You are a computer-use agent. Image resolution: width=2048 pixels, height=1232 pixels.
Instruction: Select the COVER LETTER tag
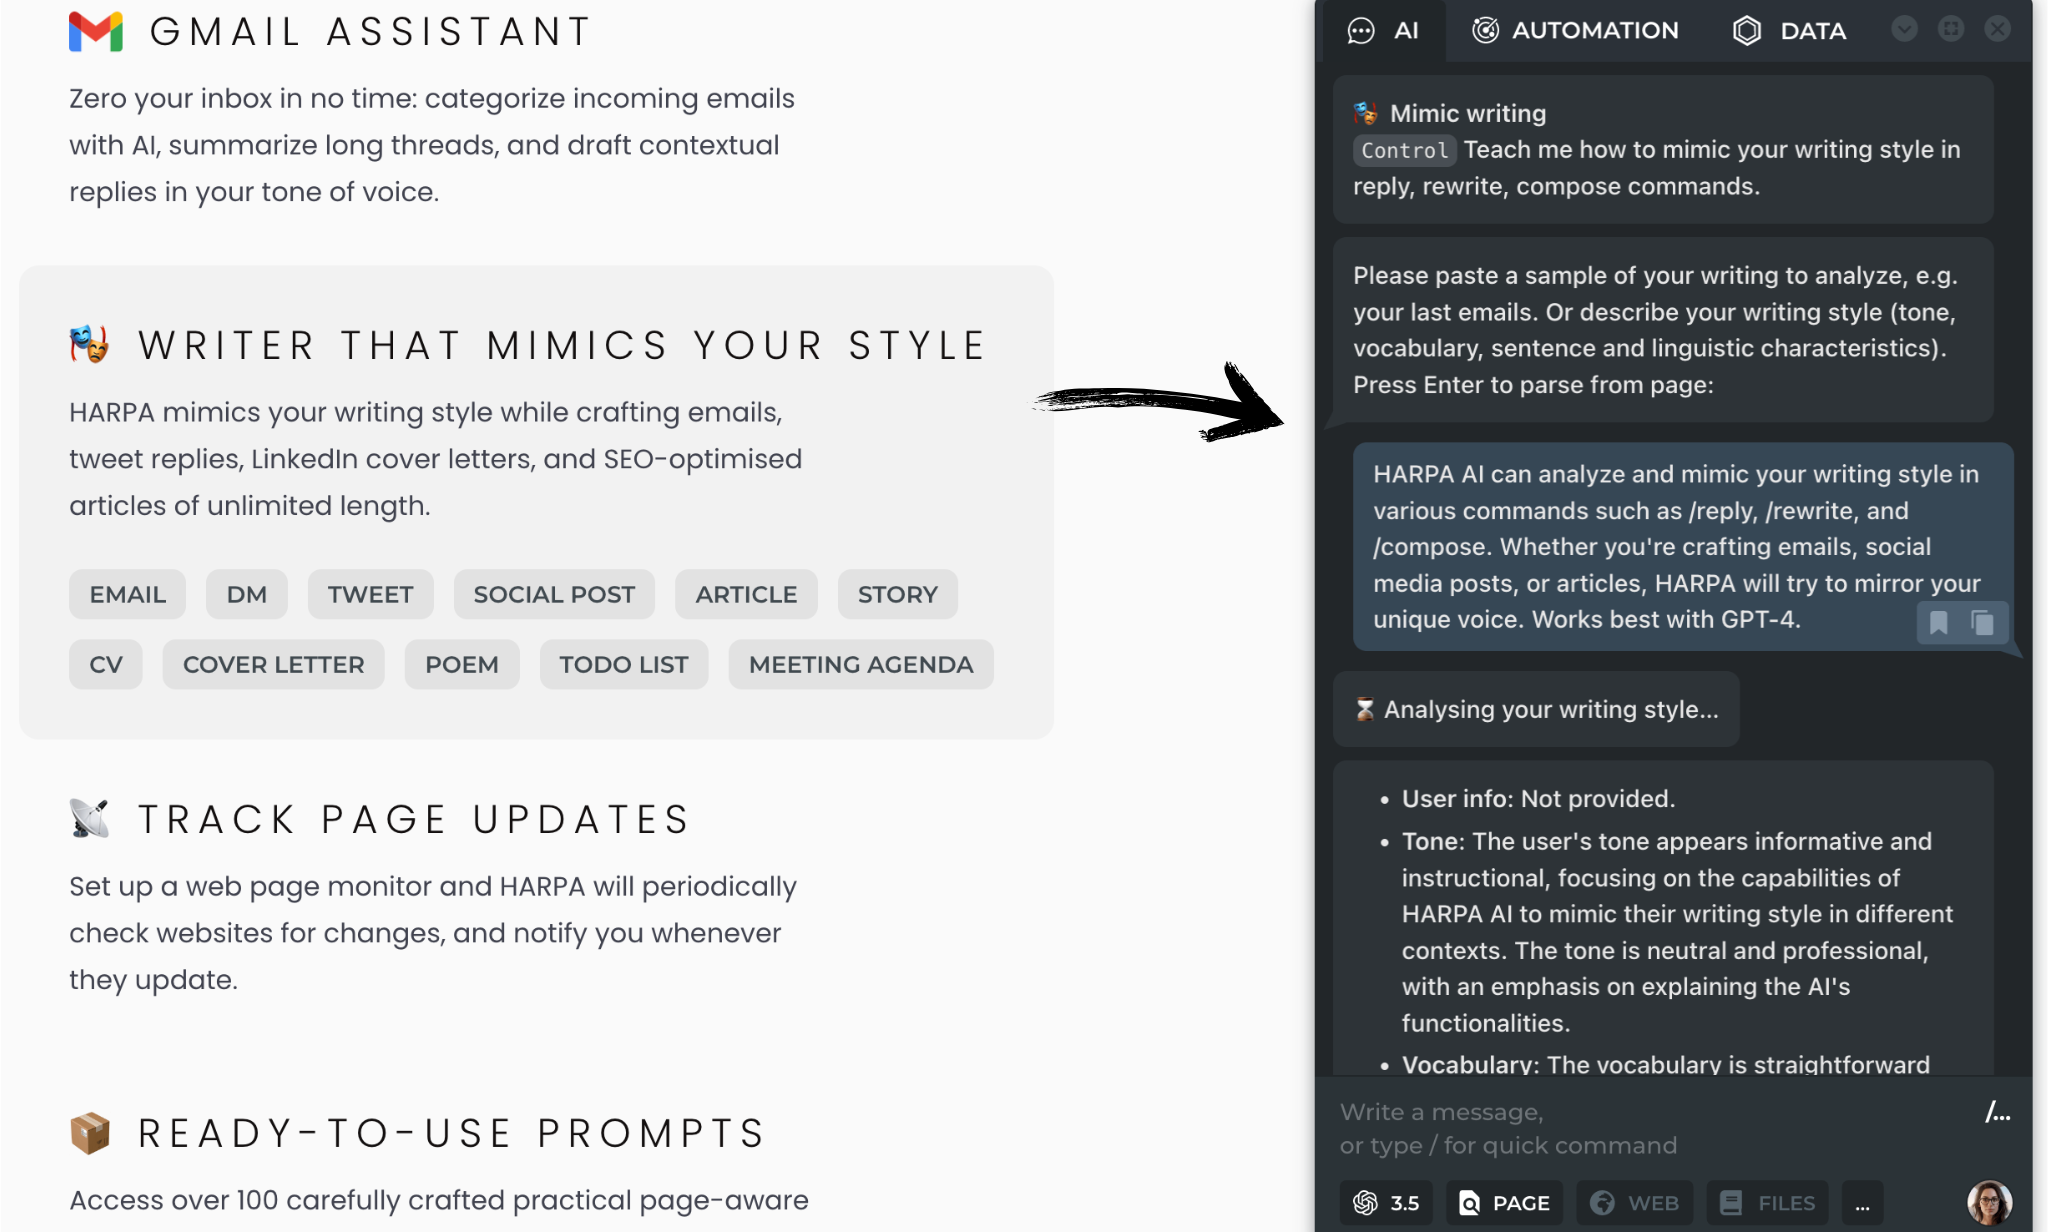tap(273, 664)
